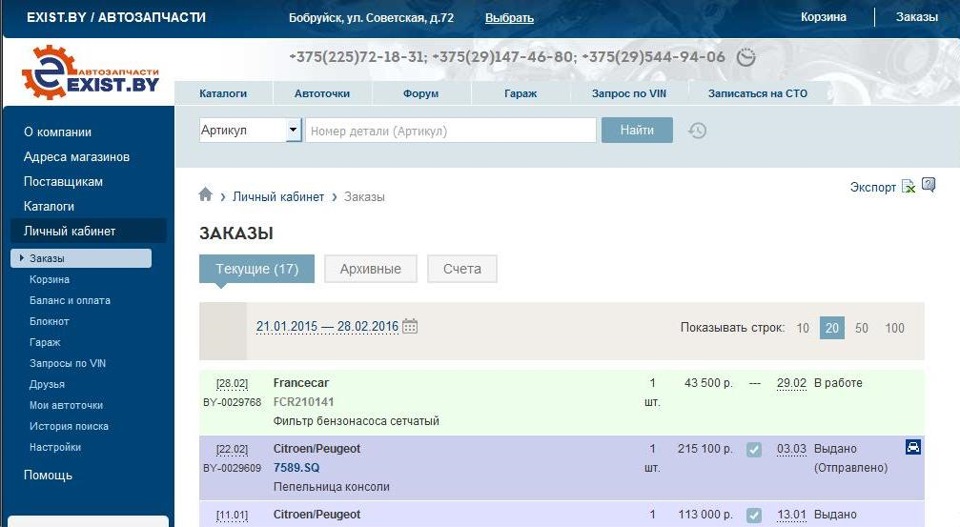
Task: Open the Счета tab
Action: coord(462,269)
